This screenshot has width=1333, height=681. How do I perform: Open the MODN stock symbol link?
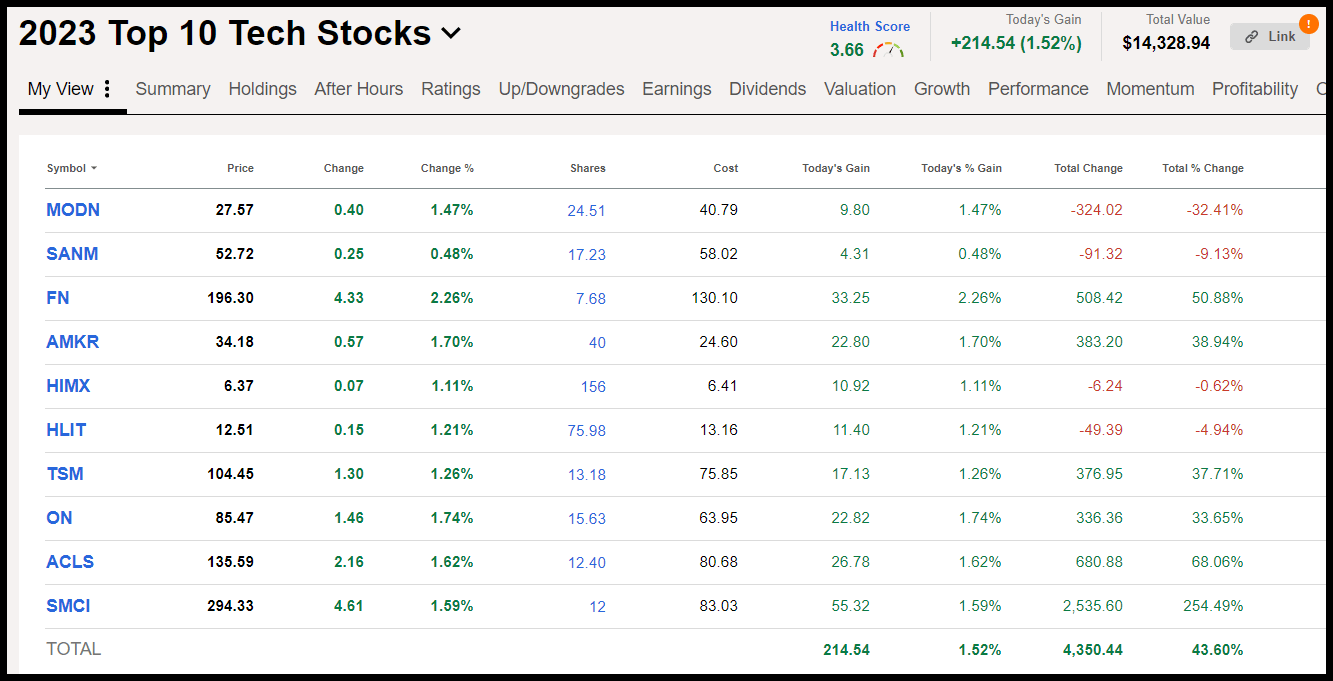73,210
